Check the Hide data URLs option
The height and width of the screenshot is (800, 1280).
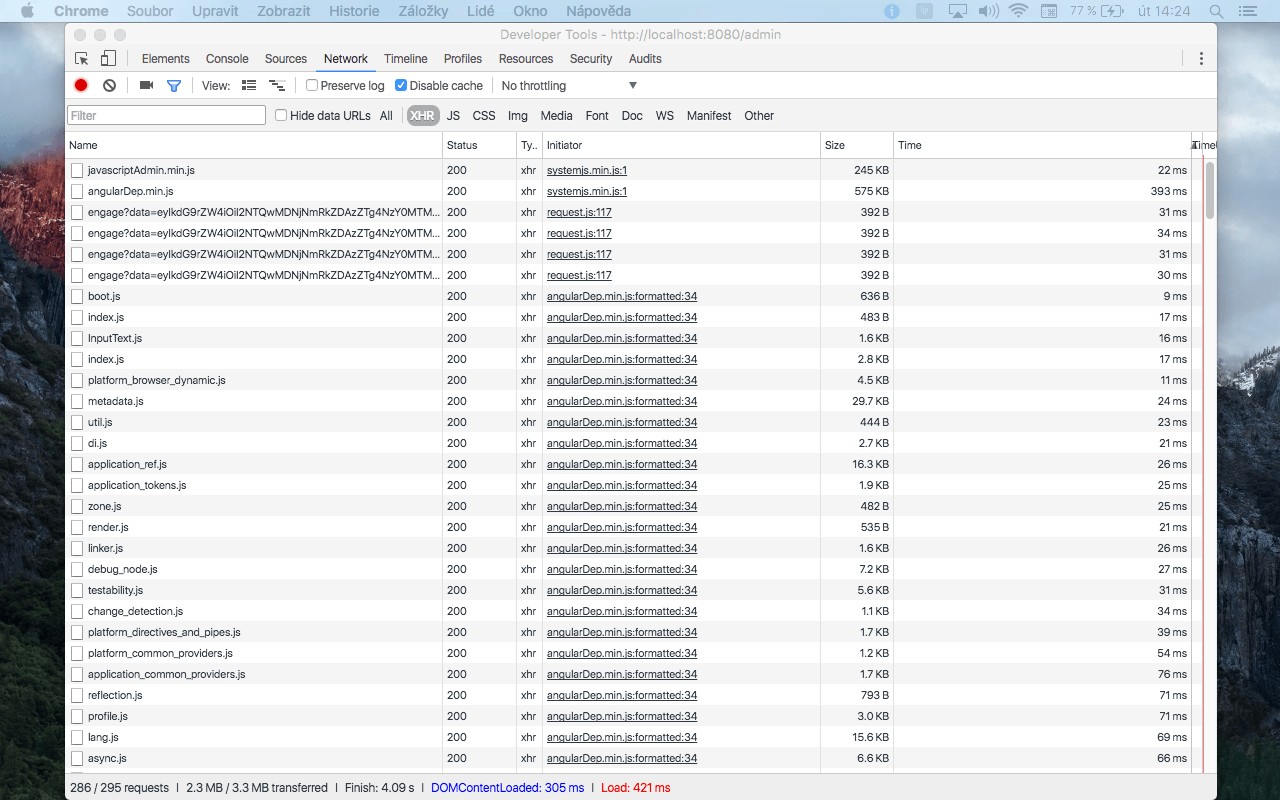[281, 116]
